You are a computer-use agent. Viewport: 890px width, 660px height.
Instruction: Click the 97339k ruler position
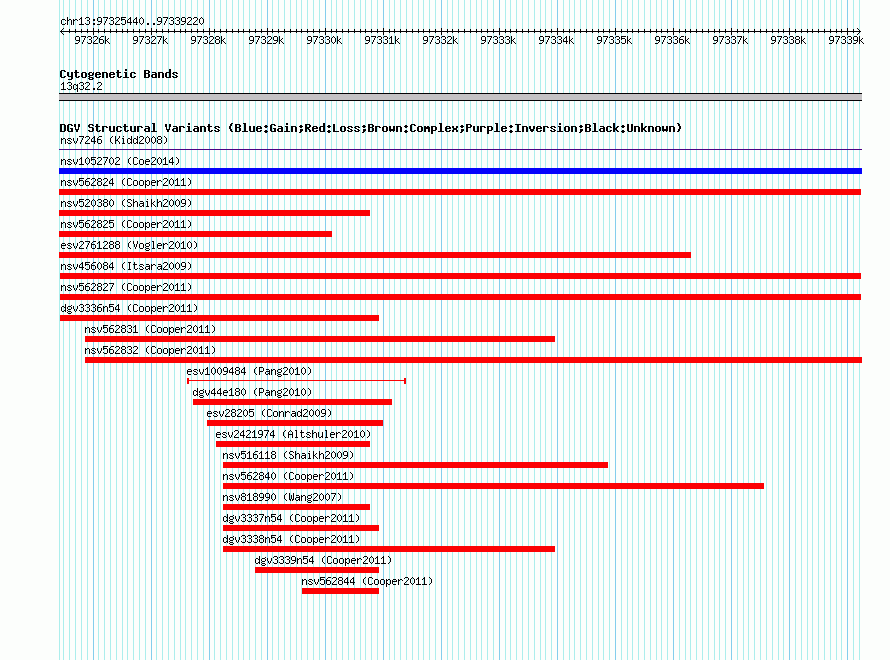(846, 40)
